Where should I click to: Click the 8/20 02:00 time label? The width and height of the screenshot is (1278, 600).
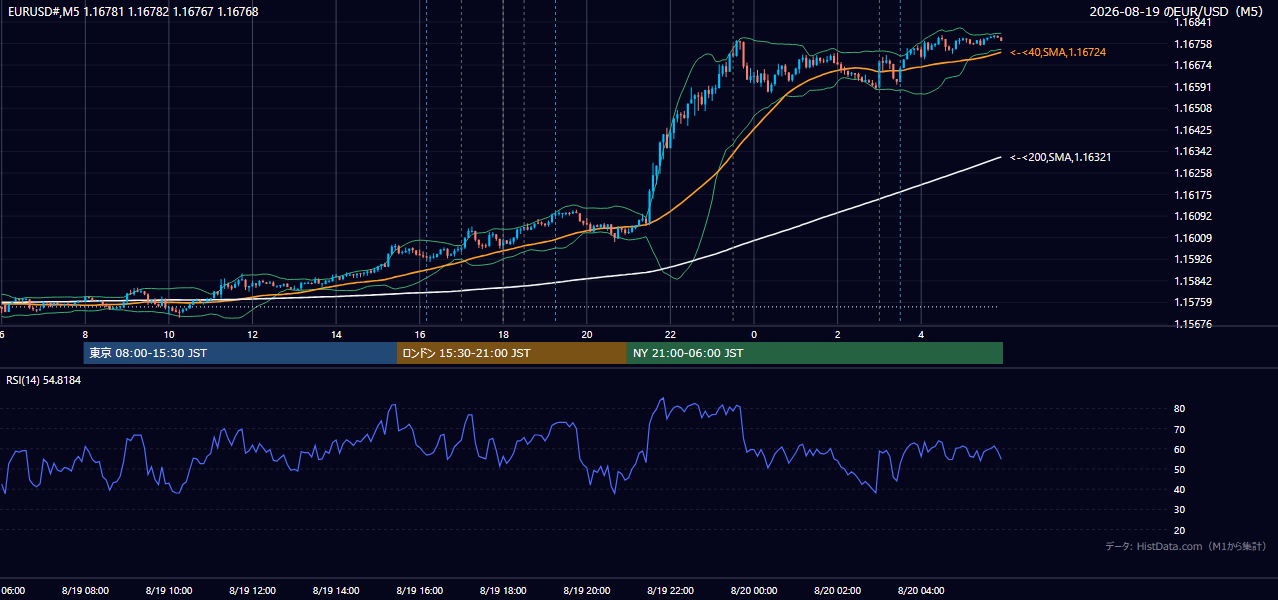837,590
